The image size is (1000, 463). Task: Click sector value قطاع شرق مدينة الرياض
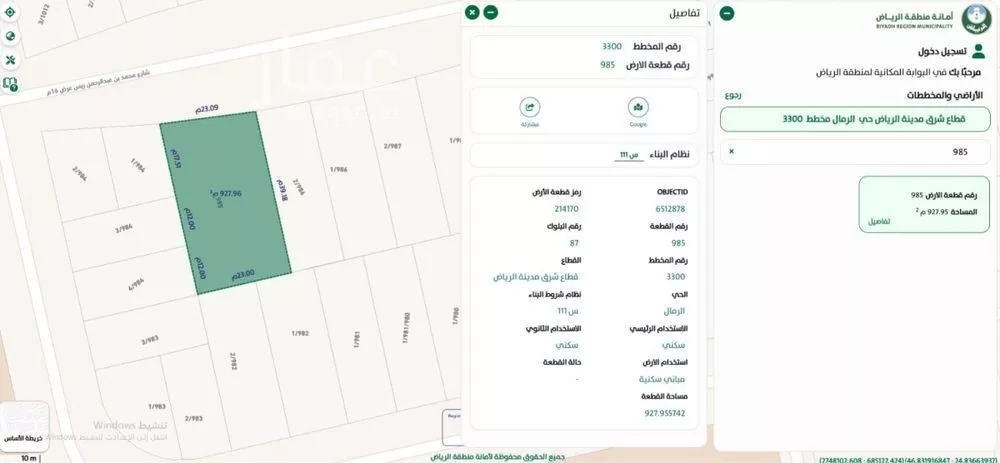point(536,277)
